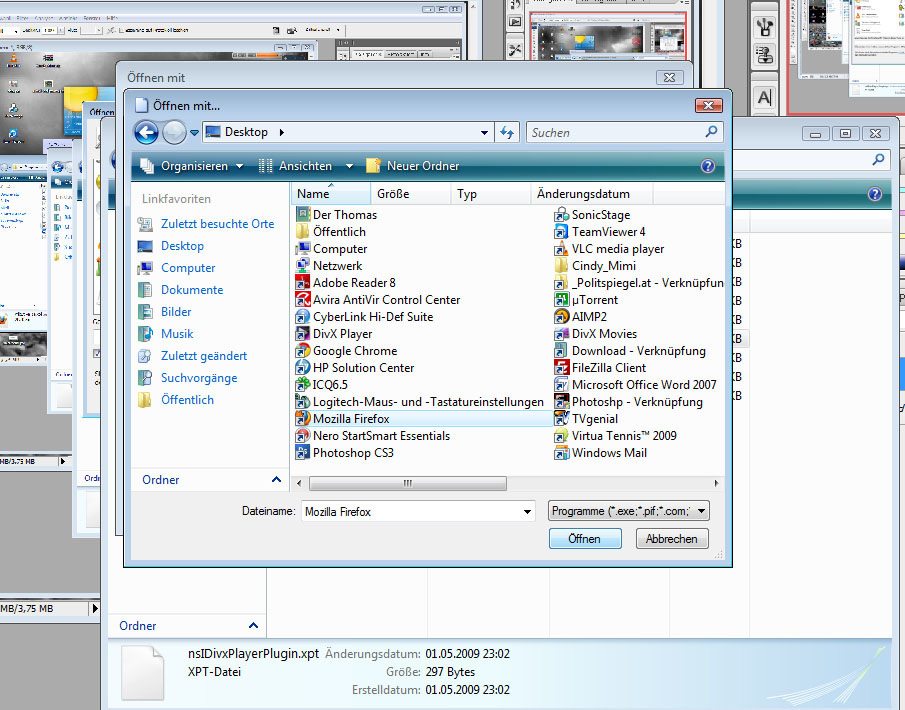Select Logitech-Maus- und -Tastatureinstellungen entry
Screen dimensions: 905x710
pos(420,402)
